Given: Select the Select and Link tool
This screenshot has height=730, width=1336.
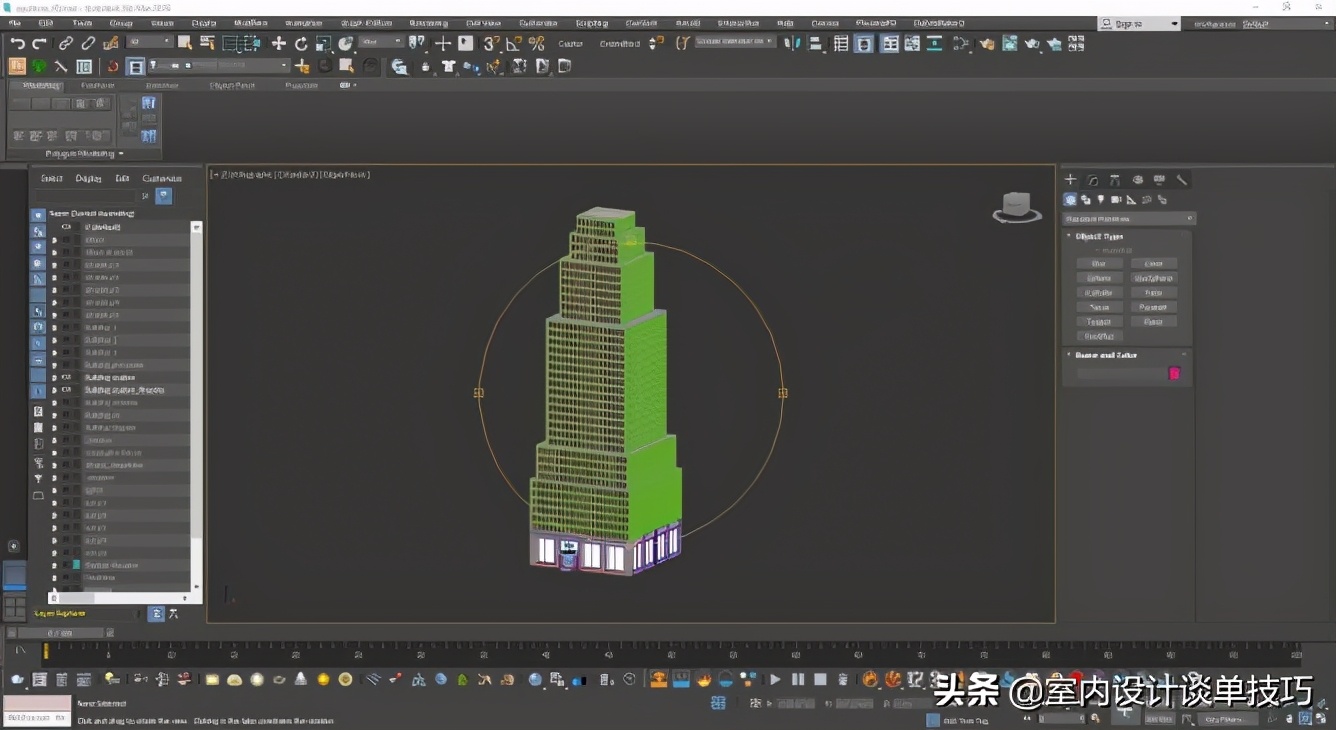Looking at the screenshot, I should (x=65, y=43).
